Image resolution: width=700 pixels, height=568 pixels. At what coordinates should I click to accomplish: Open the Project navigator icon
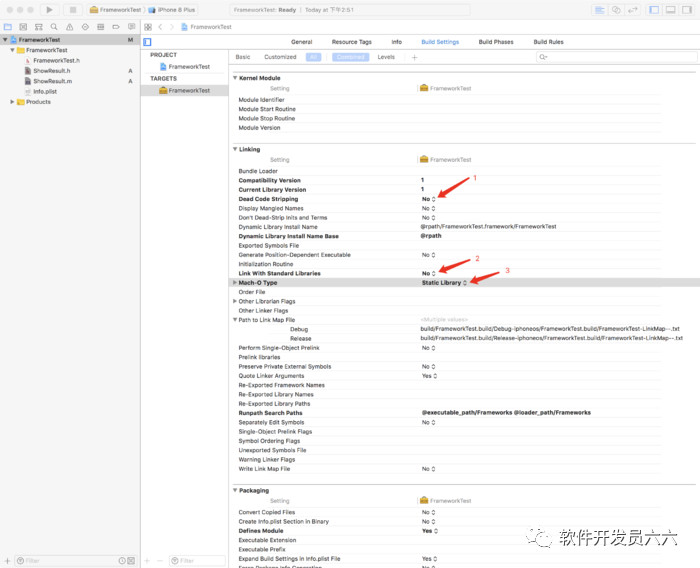8,27
